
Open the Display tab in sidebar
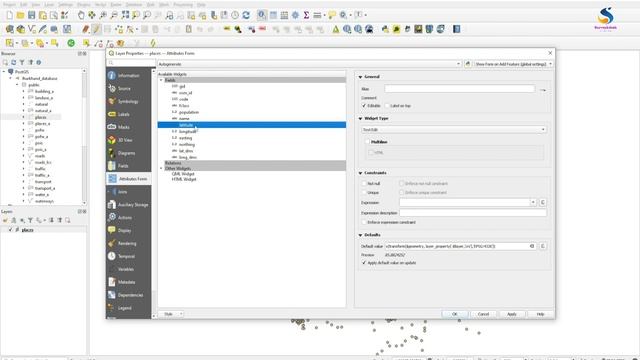[x=129, y=231]
